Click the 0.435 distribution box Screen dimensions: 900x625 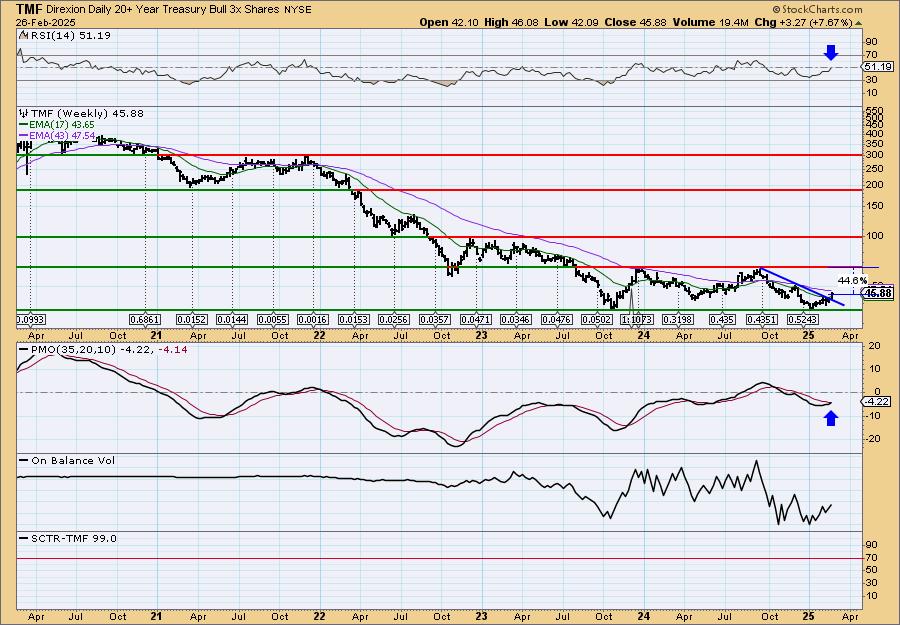(x=721, y=319)
